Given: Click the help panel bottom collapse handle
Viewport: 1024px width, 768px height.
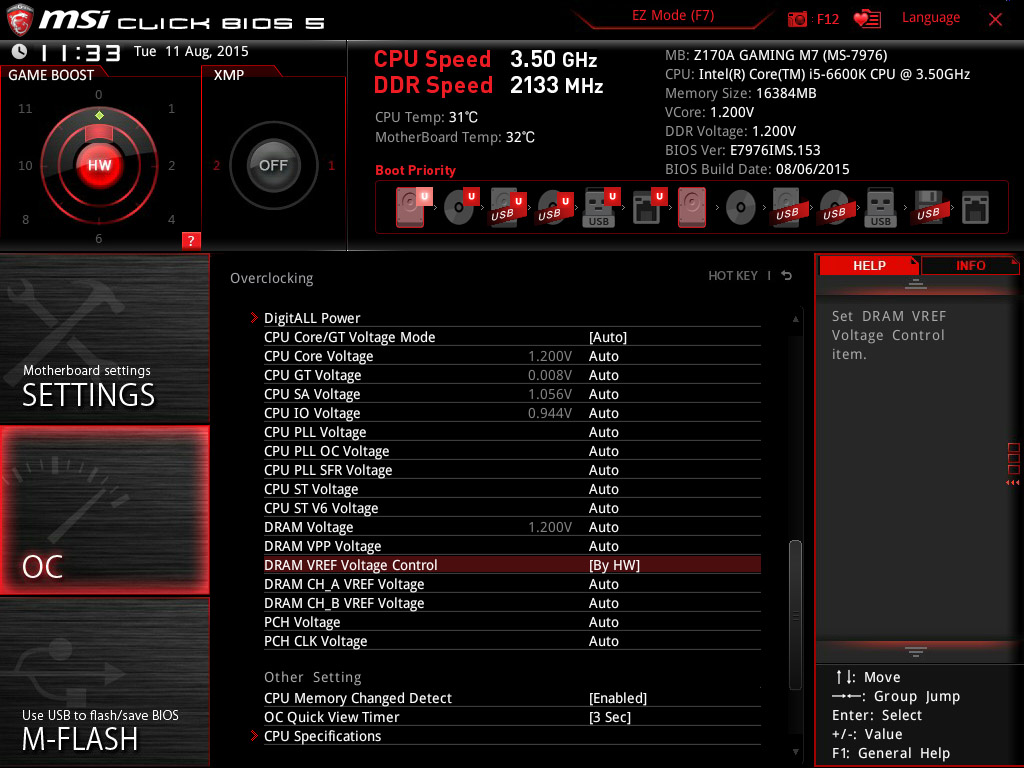Looking at the screenshot, I should click(916, 652).
